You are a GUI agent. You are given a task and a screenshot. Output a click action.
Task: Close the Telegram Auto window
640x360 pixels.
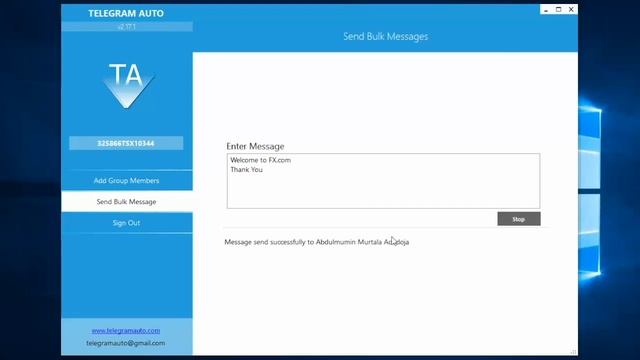[x=571, y=9]
